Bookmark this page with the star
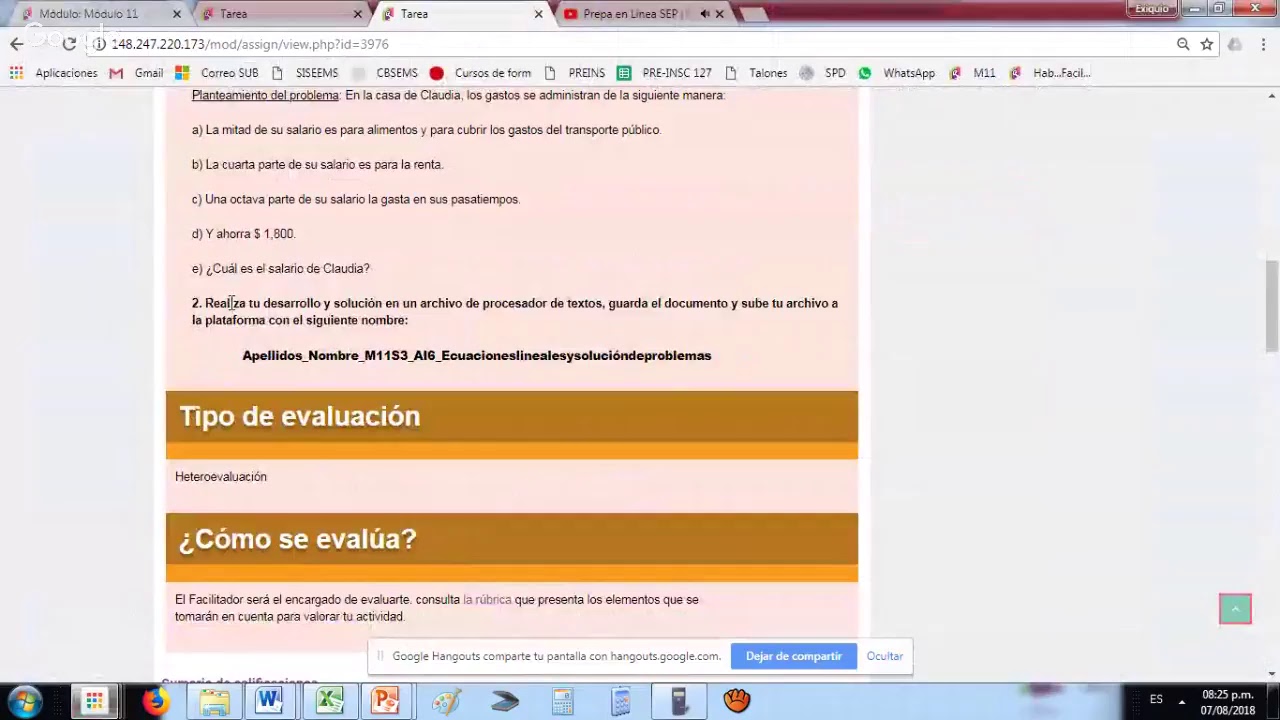Viewport: 1280px width, 720px height. pyautogui.click(x=1207, y=44)
